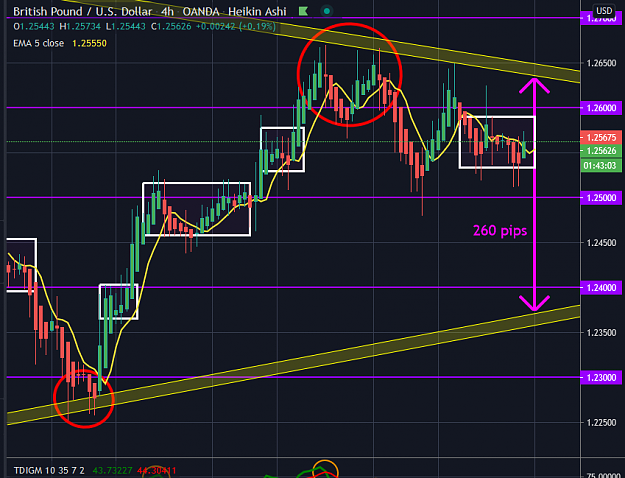625x478 pixels.
Task: Click the TDIGM red value 44.30411
Action: 156,470
